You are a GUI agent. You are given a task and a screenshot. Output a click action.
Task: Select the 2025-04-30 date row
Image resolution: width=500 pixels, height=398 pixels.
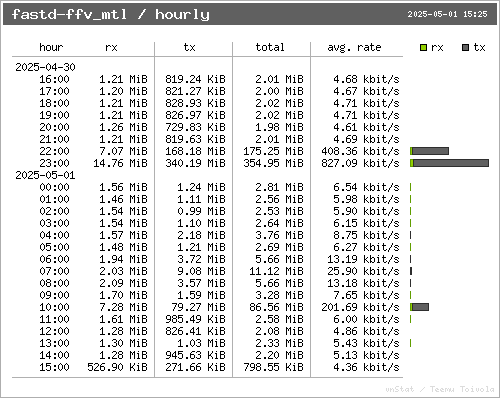(45, 67)
